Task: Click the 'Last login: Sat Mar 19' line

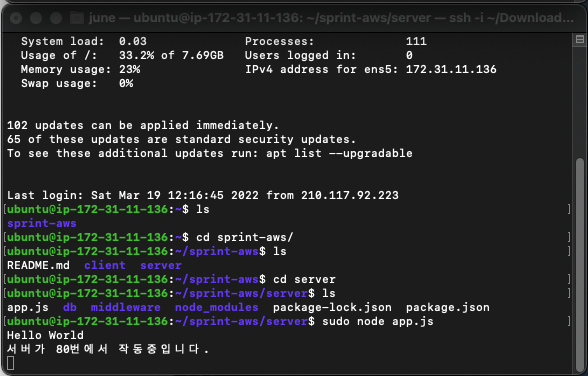Action: click(x=202, y=195)
